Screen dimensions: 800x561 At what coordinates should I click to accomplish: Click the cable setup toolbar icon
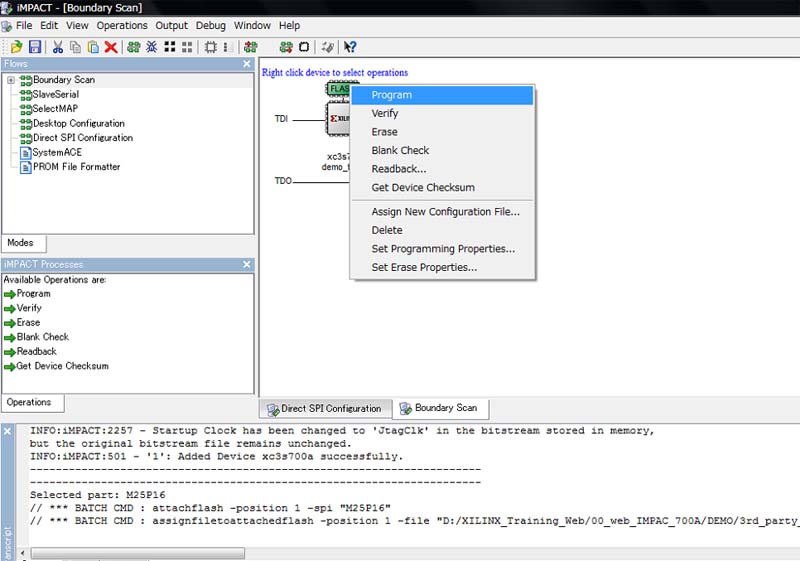(328, 47)
